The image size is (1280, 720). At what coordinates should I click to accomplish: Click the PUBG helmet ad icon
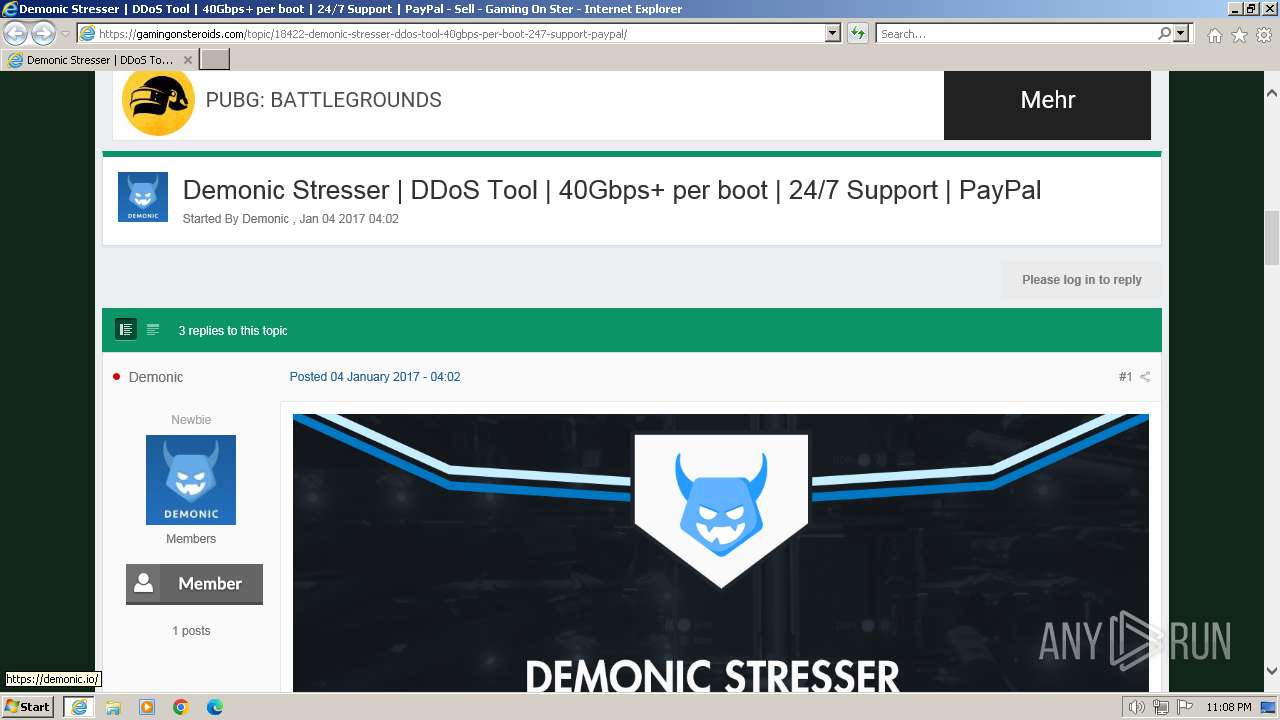(158, 100)
